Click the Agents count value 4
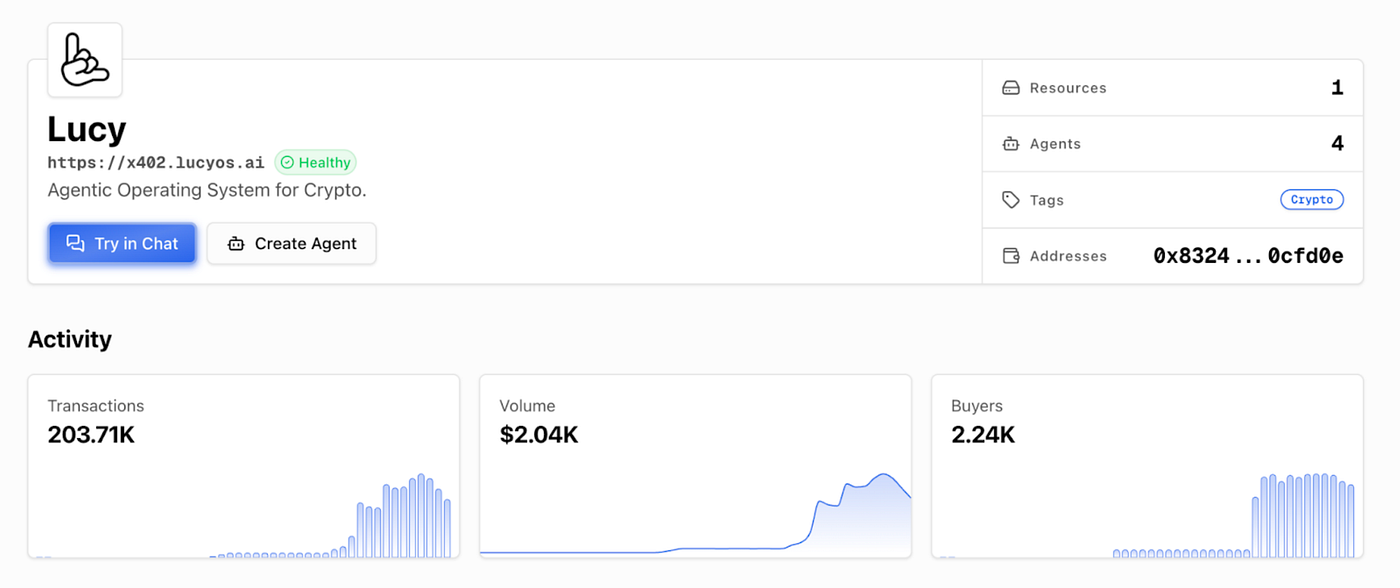The image size is (1400, 588). click(1337, 144)
